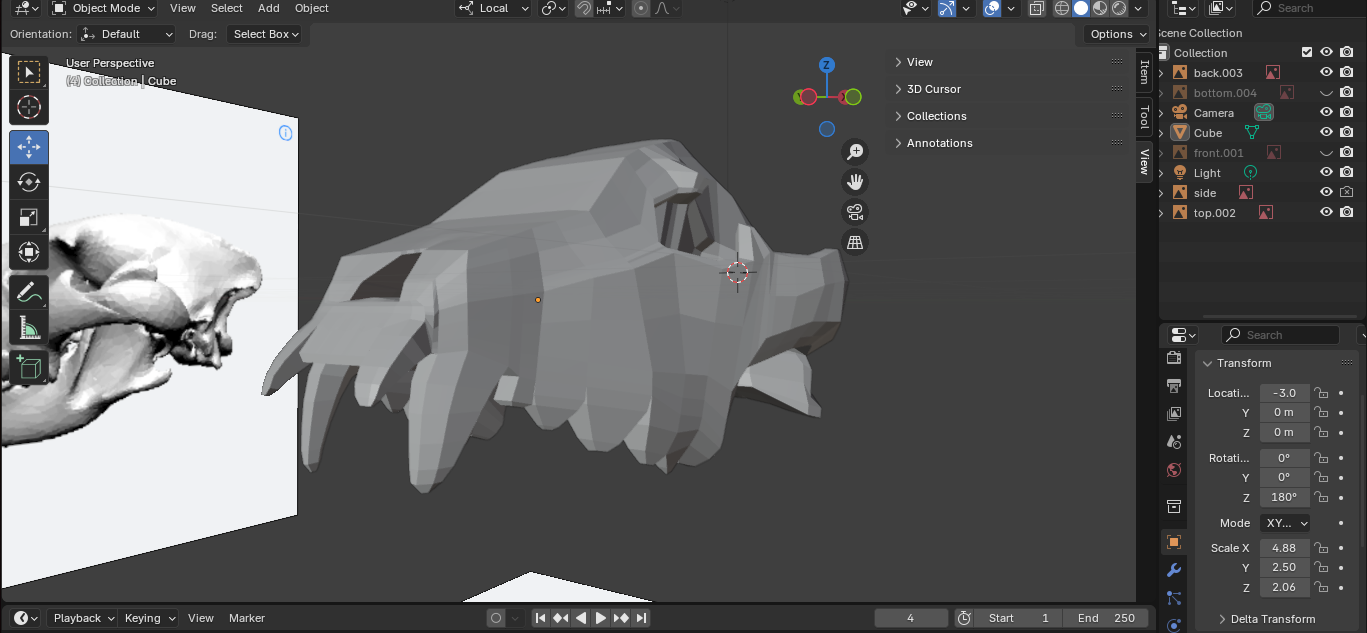
Task: Select the Measure tool
Action: coord(28,328)
